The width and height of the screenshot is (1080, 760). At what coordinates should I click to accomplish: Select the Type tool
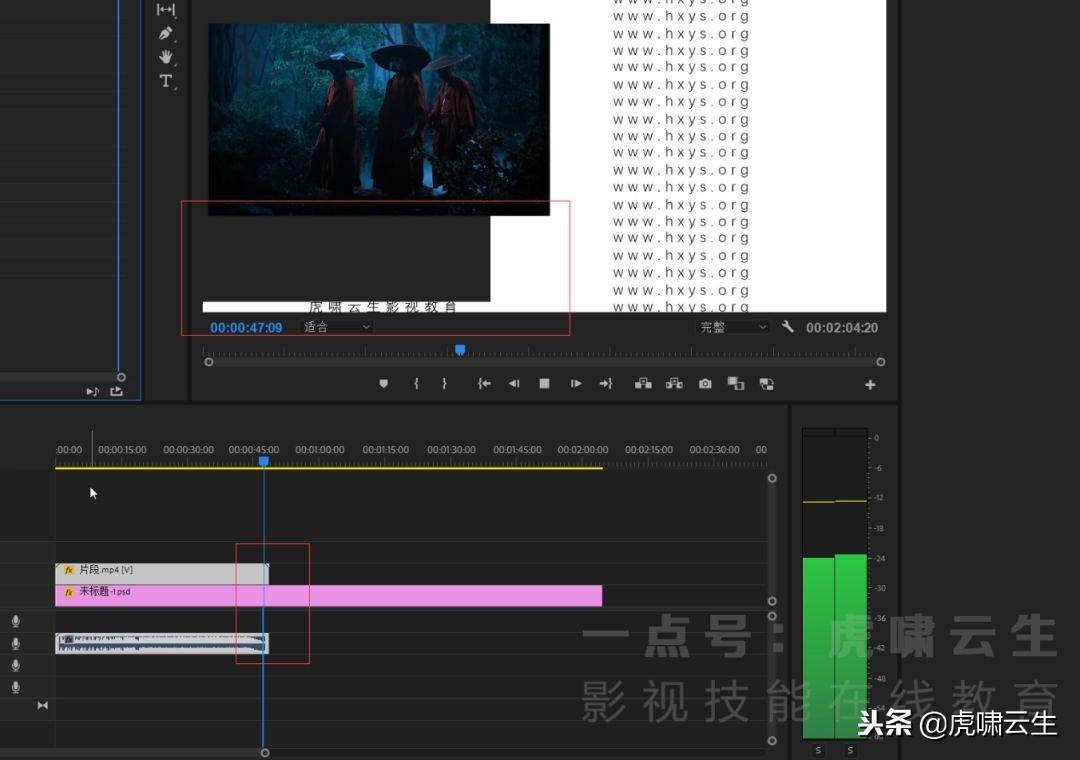(165, 80)
